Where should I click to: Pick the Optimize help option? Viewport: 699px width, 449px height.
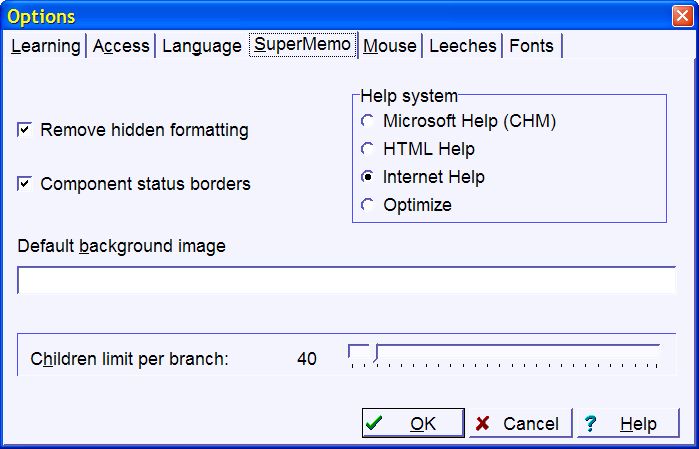point(367,205)
